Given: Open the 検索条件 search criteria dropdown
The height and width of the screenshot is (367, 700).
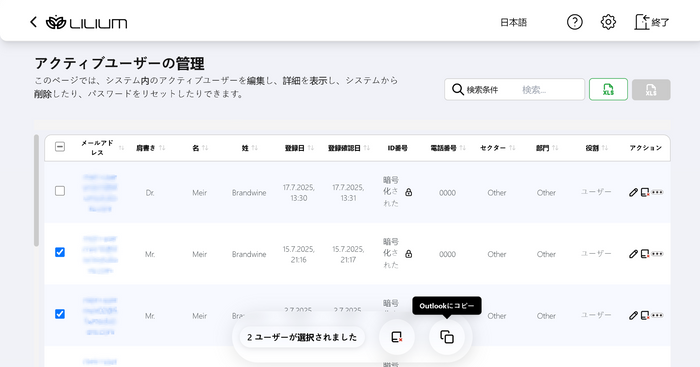Looking at the screenshot, I should (482, 90).
